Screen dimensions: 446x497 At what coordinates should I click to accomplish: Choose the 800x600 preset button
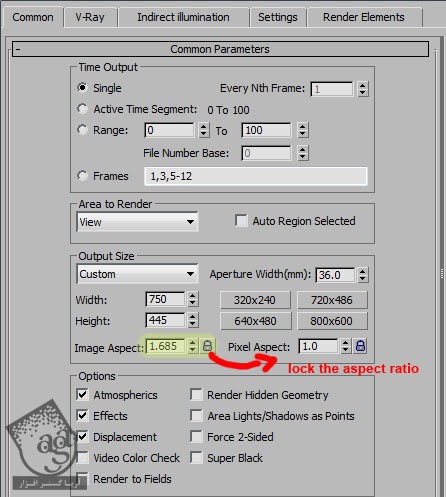(x=332, y=321)
